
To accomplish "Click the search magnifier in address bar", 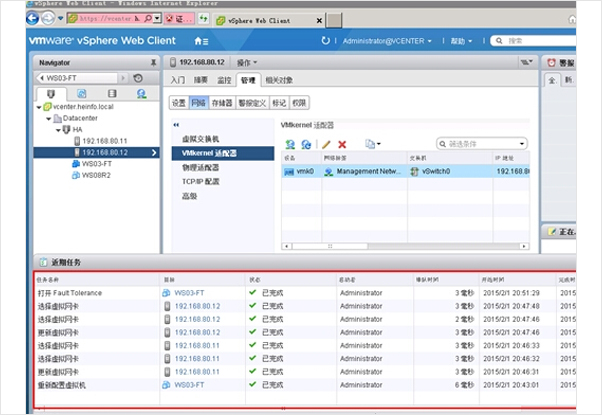I will (x=148, y=18).
